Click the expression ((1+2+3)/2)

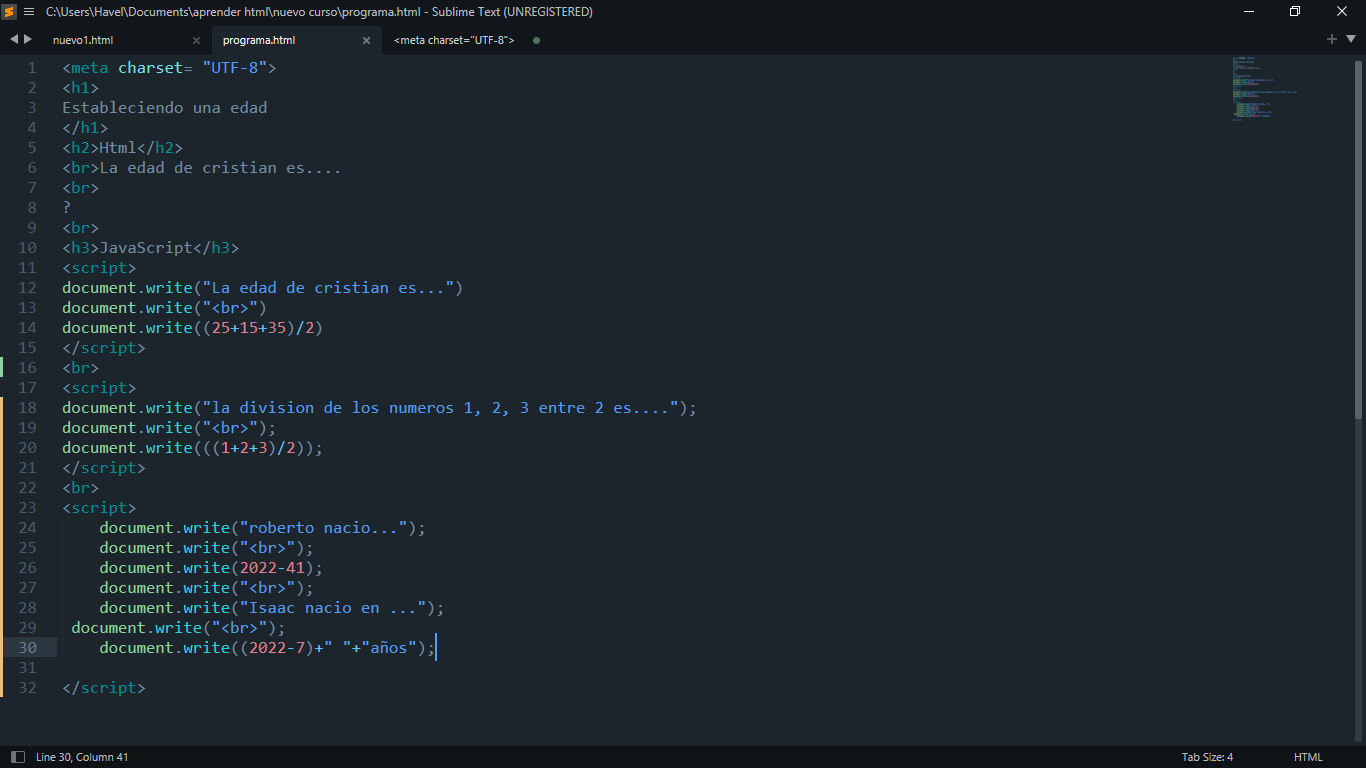253,448
